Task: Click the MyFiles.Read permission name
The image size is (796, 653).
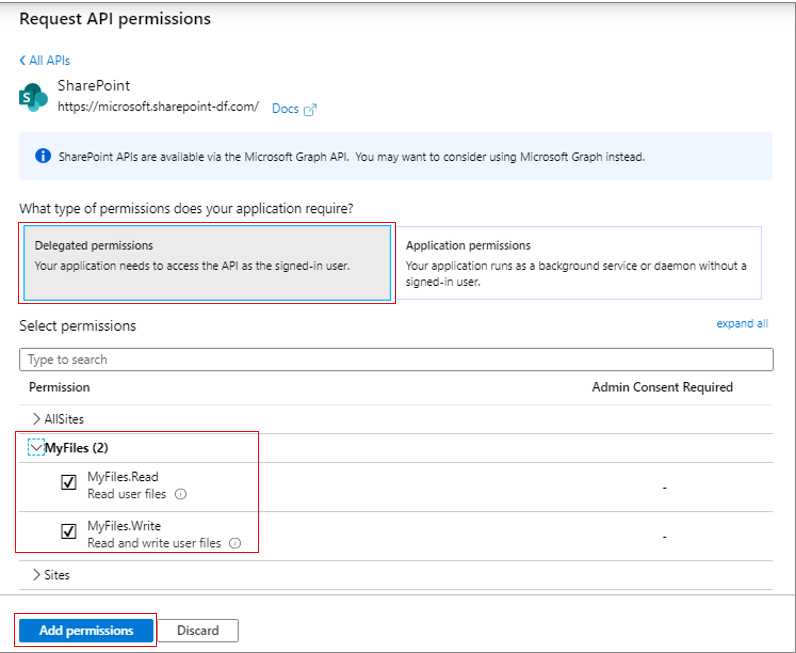Action: 123,477
